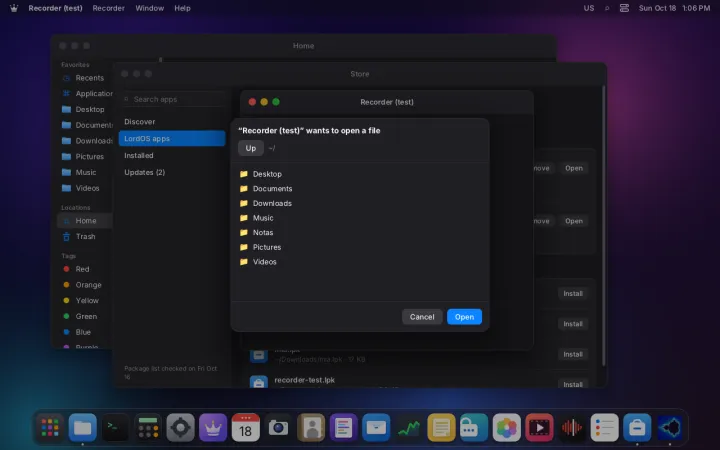Click the blue Open button in the dialog
This screenshot has height=450, width=720.
464,317
